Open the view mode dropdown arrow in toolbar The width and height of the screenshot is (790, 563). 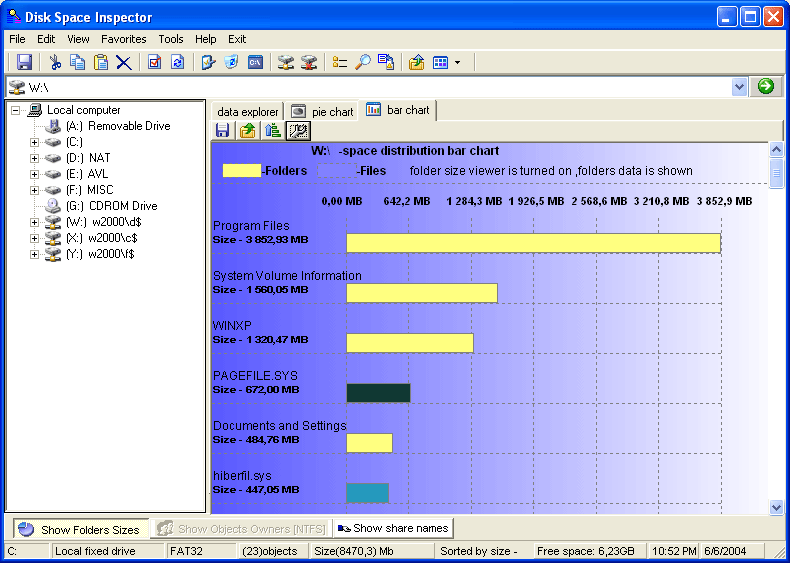(457, 62)
